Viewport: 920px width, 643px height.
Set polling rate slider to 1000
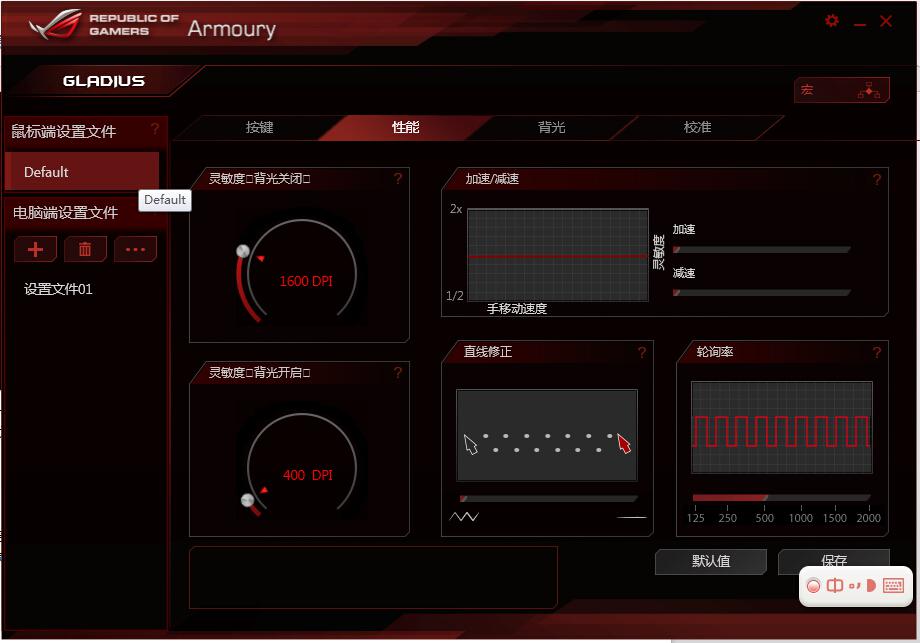pyautogui.click(x=800, y=498)
